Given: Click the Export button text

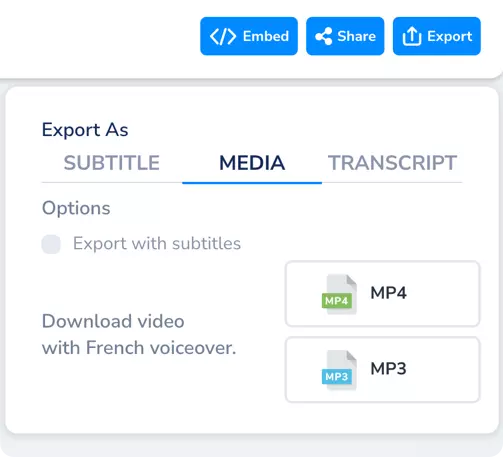Looking at the screenshot, I should [x=450, y=36].
